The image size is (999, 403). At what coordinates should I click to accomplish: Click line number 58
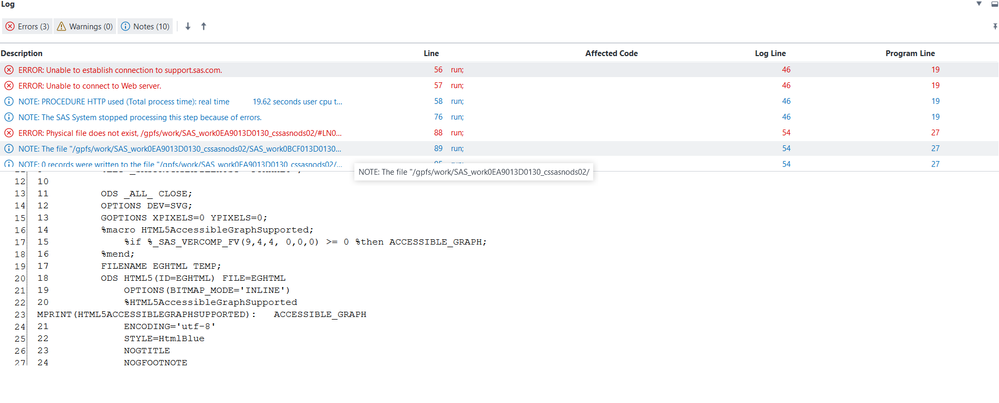pos(438,101)
